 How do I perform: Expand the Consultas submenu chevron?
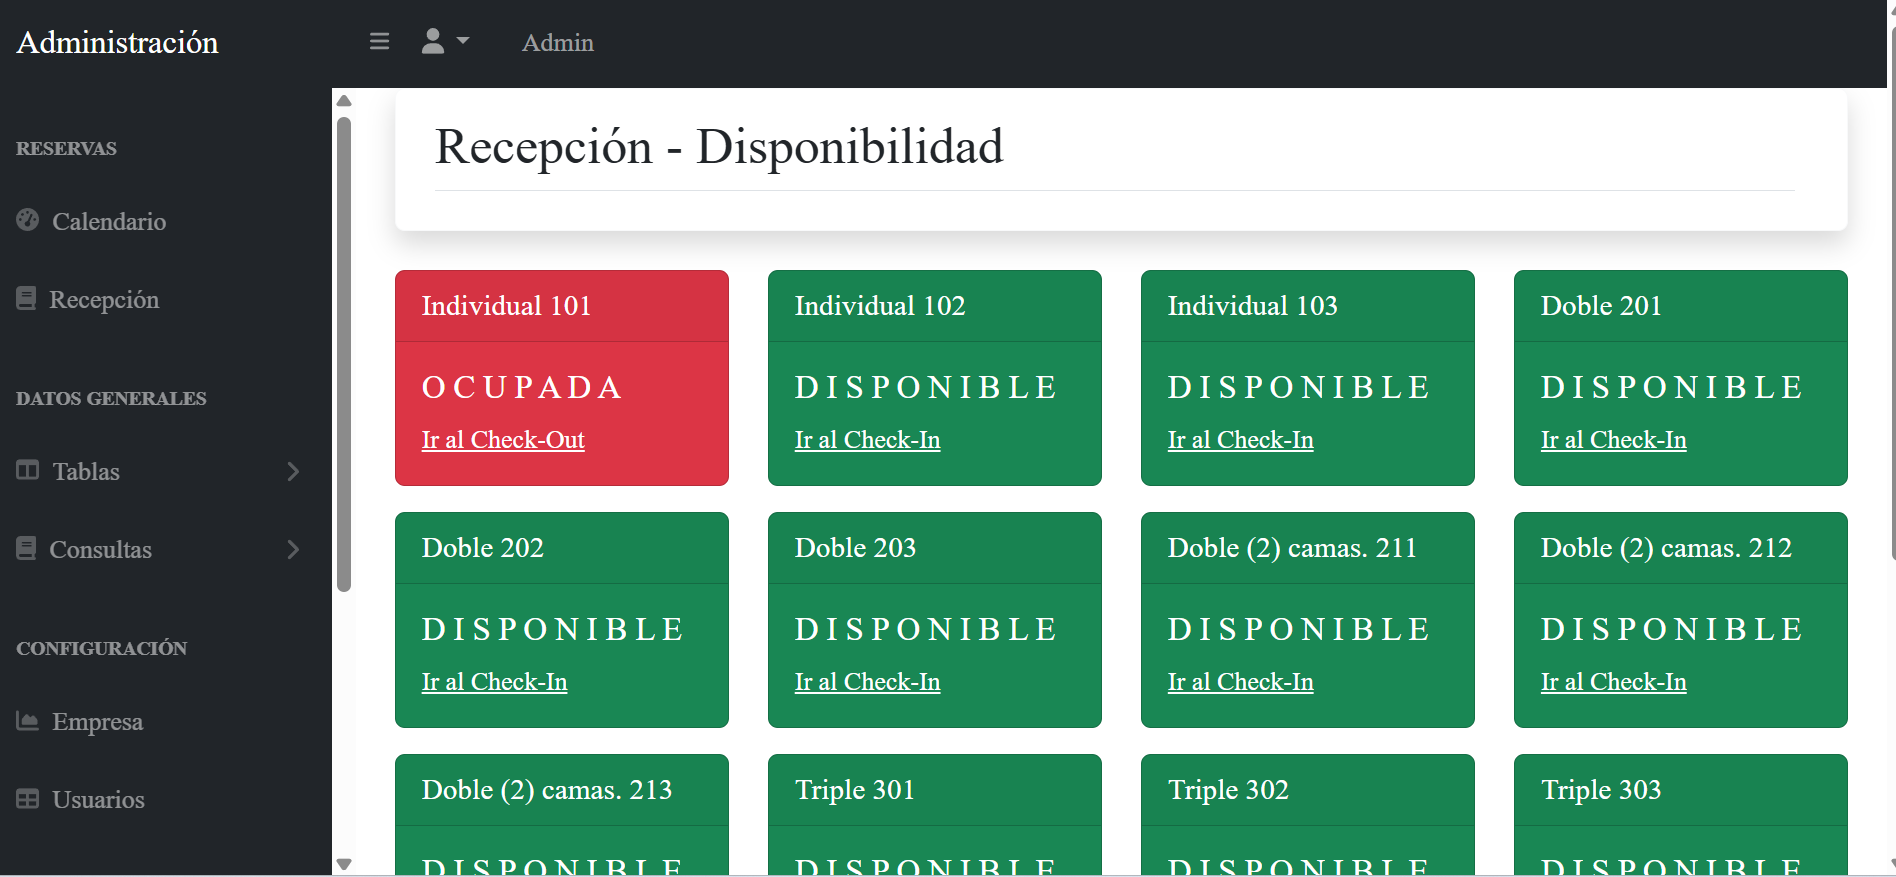pyautogui.click(x=293, y=549)
